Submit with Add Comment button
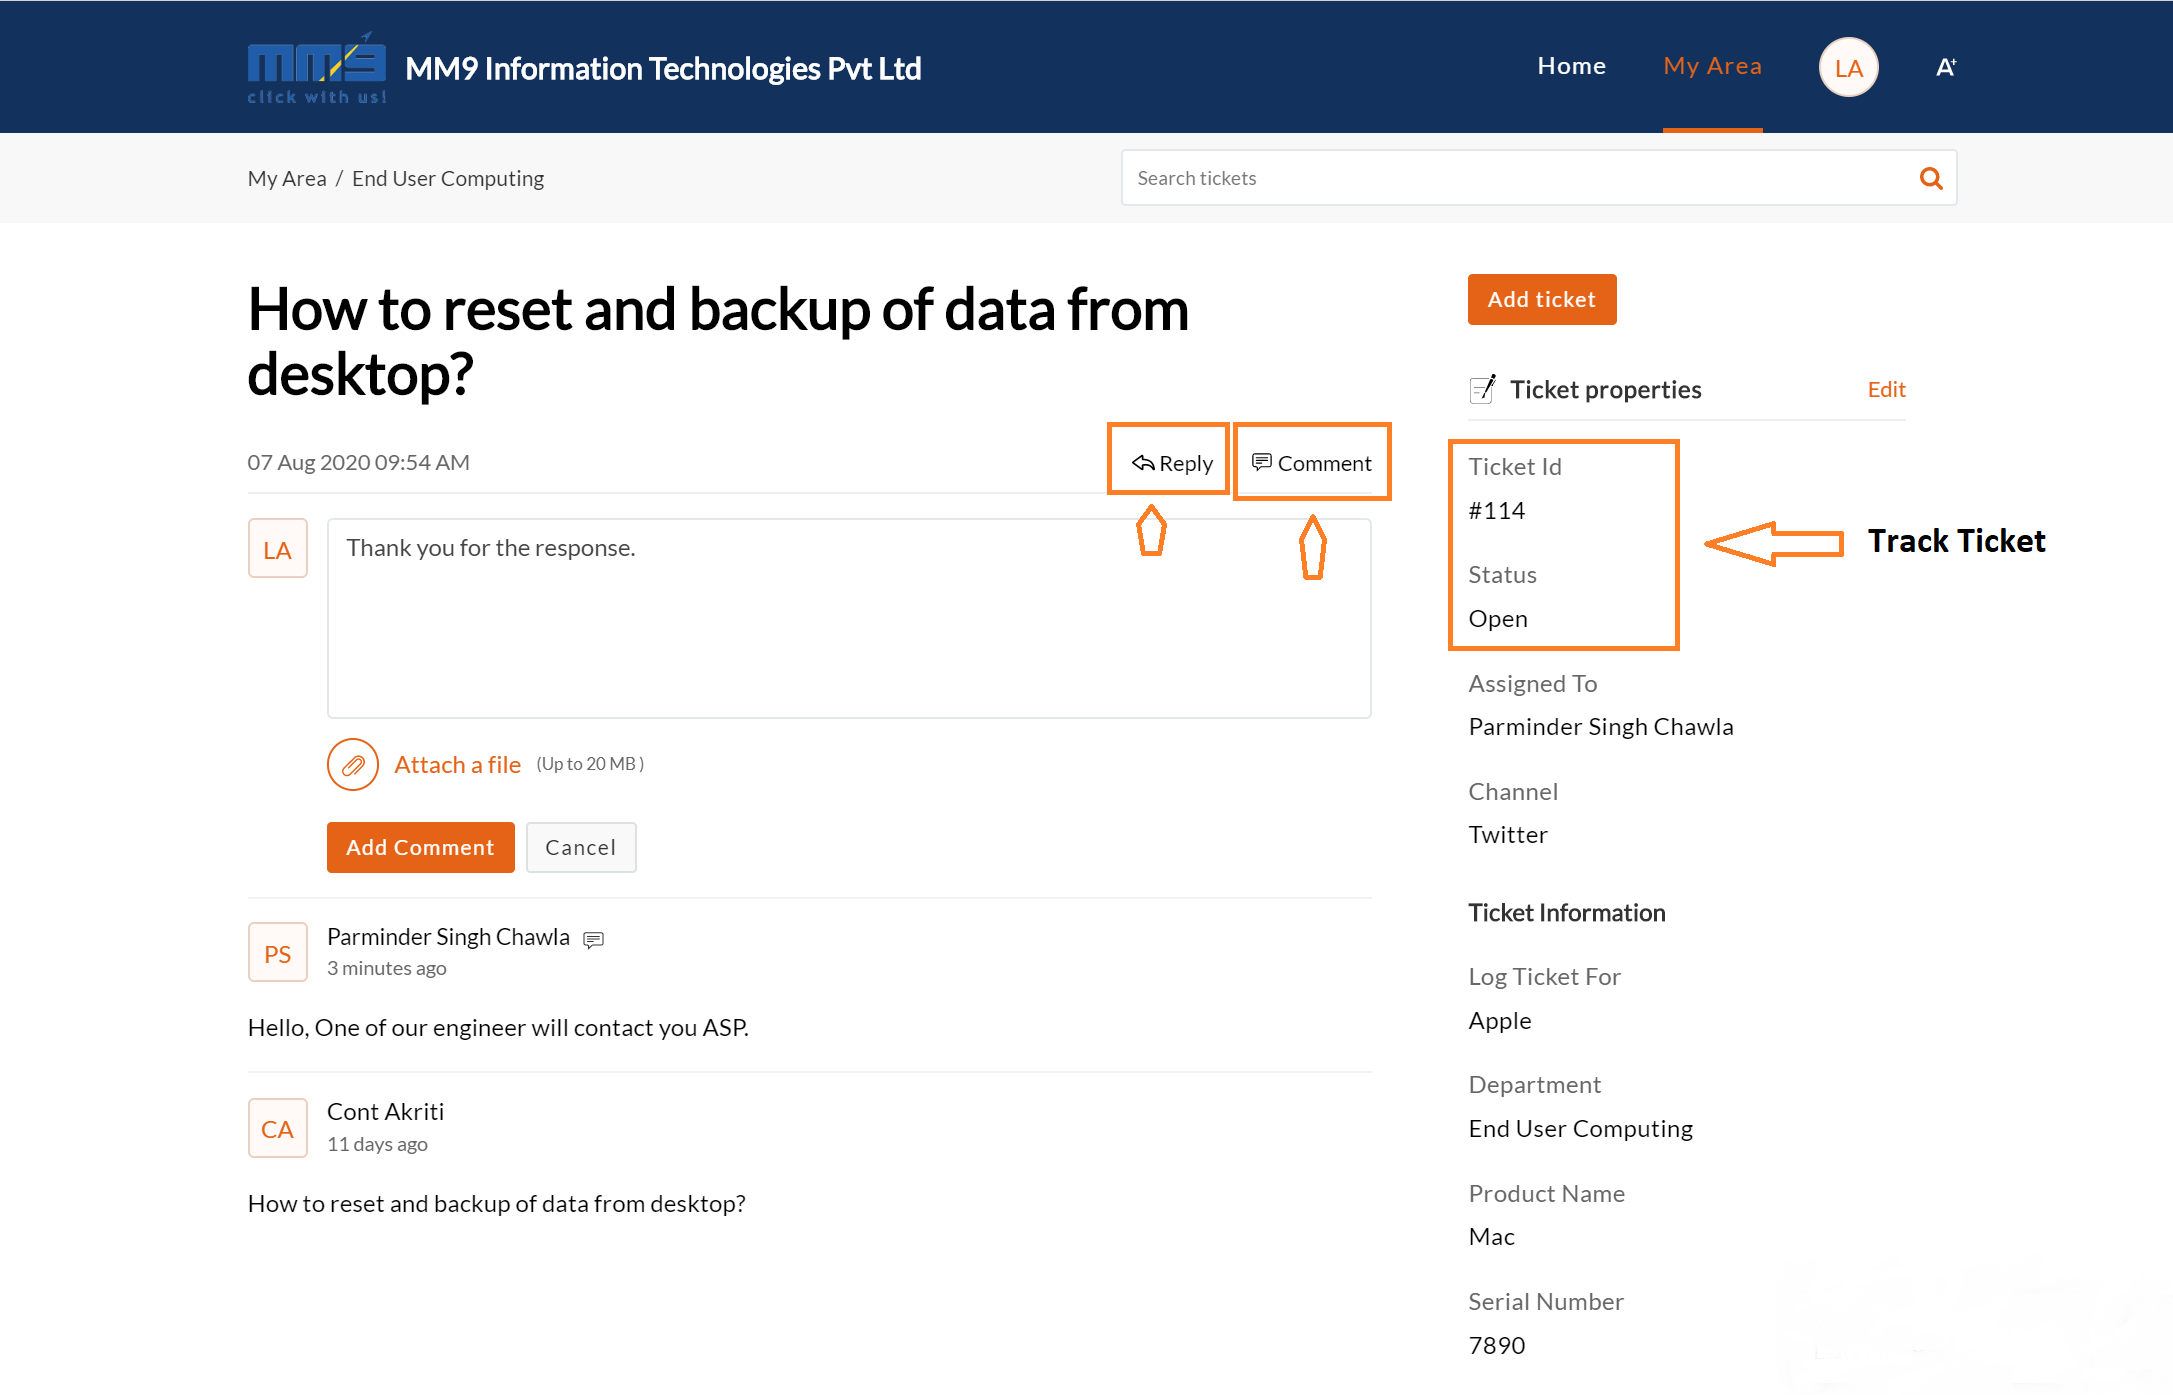The width and height of the screenshot is (2173, 1395). [x=420, y=847]
